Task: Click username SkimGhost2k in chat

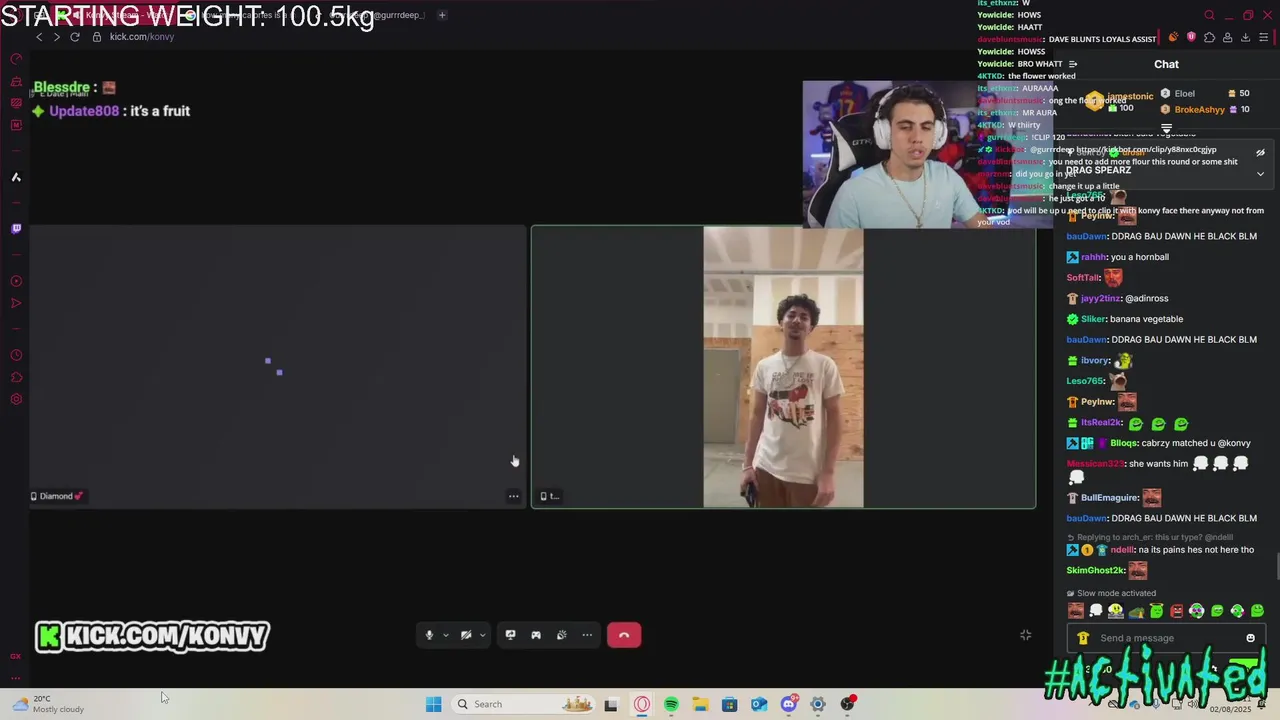Action: (1096, 570)
